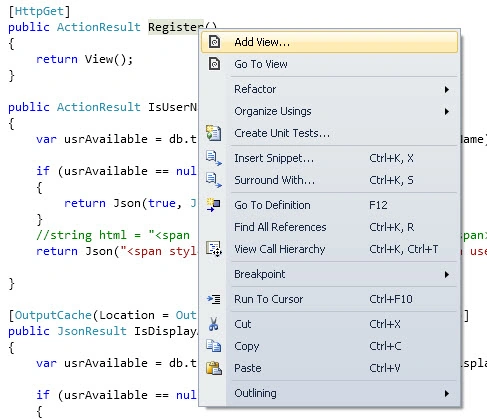This screenshot has height=419, width=487.
Task: Click the Paste clipboard icon
Action: (214, 368)
